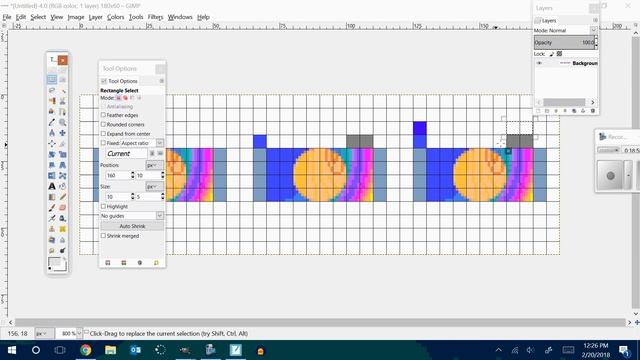Select the Ellipse Select tool
The width and height of the screenshot is (640, 360).
[62, 79]
